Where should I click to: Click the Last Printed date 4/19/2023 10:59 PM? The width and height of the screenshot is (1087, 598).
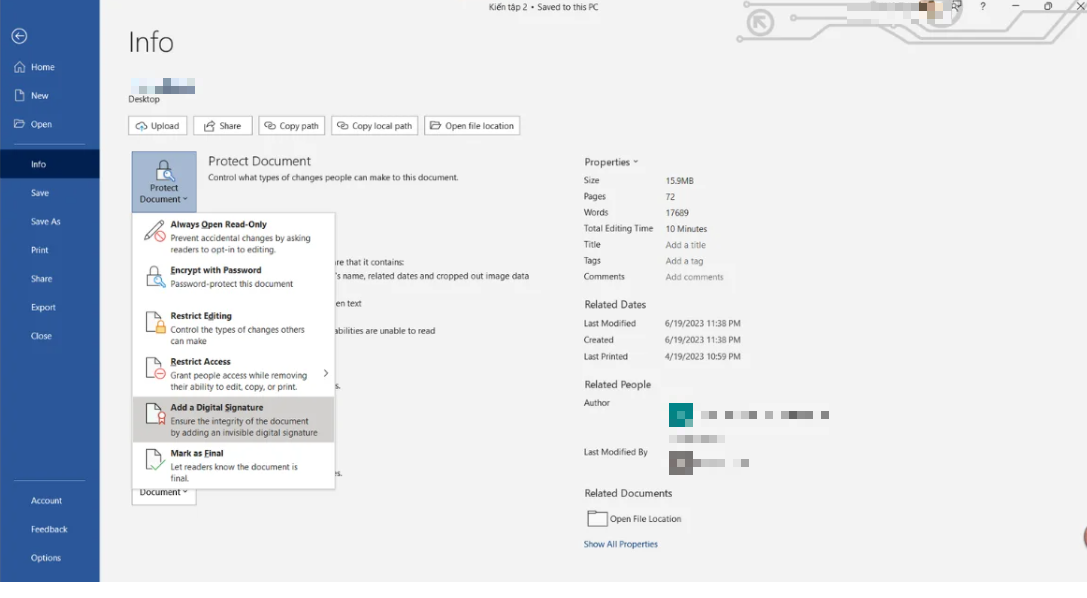[x=702, y=356]
